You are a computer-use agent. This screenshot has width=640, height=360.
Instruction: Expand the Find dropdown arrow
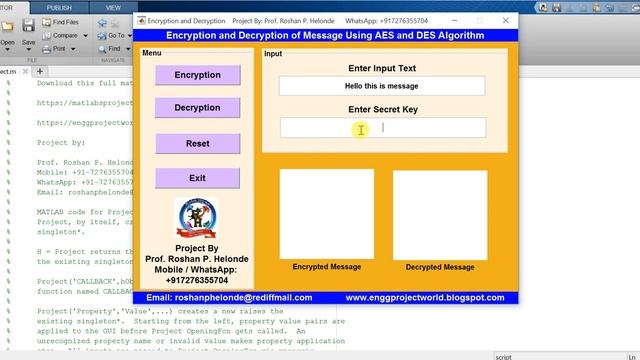128,49
